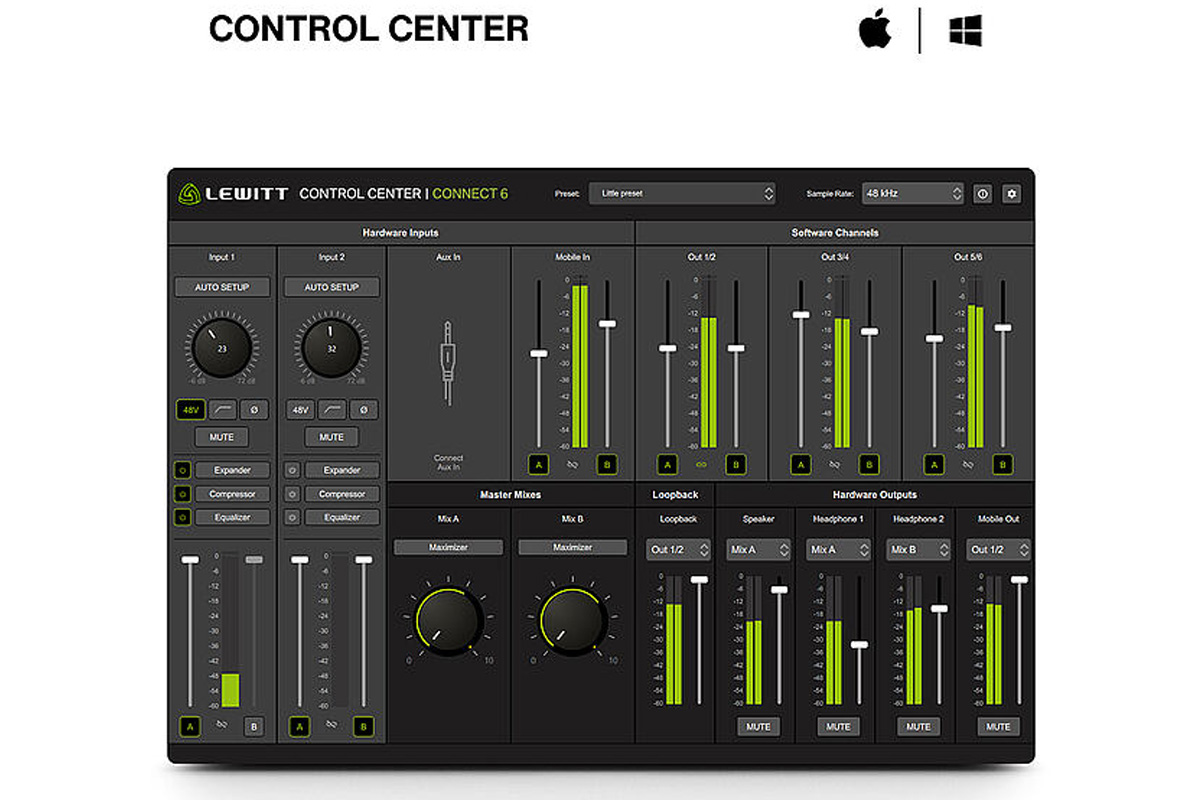
Task: Open the settings gear in Control Center
Action: point(1011,194)
